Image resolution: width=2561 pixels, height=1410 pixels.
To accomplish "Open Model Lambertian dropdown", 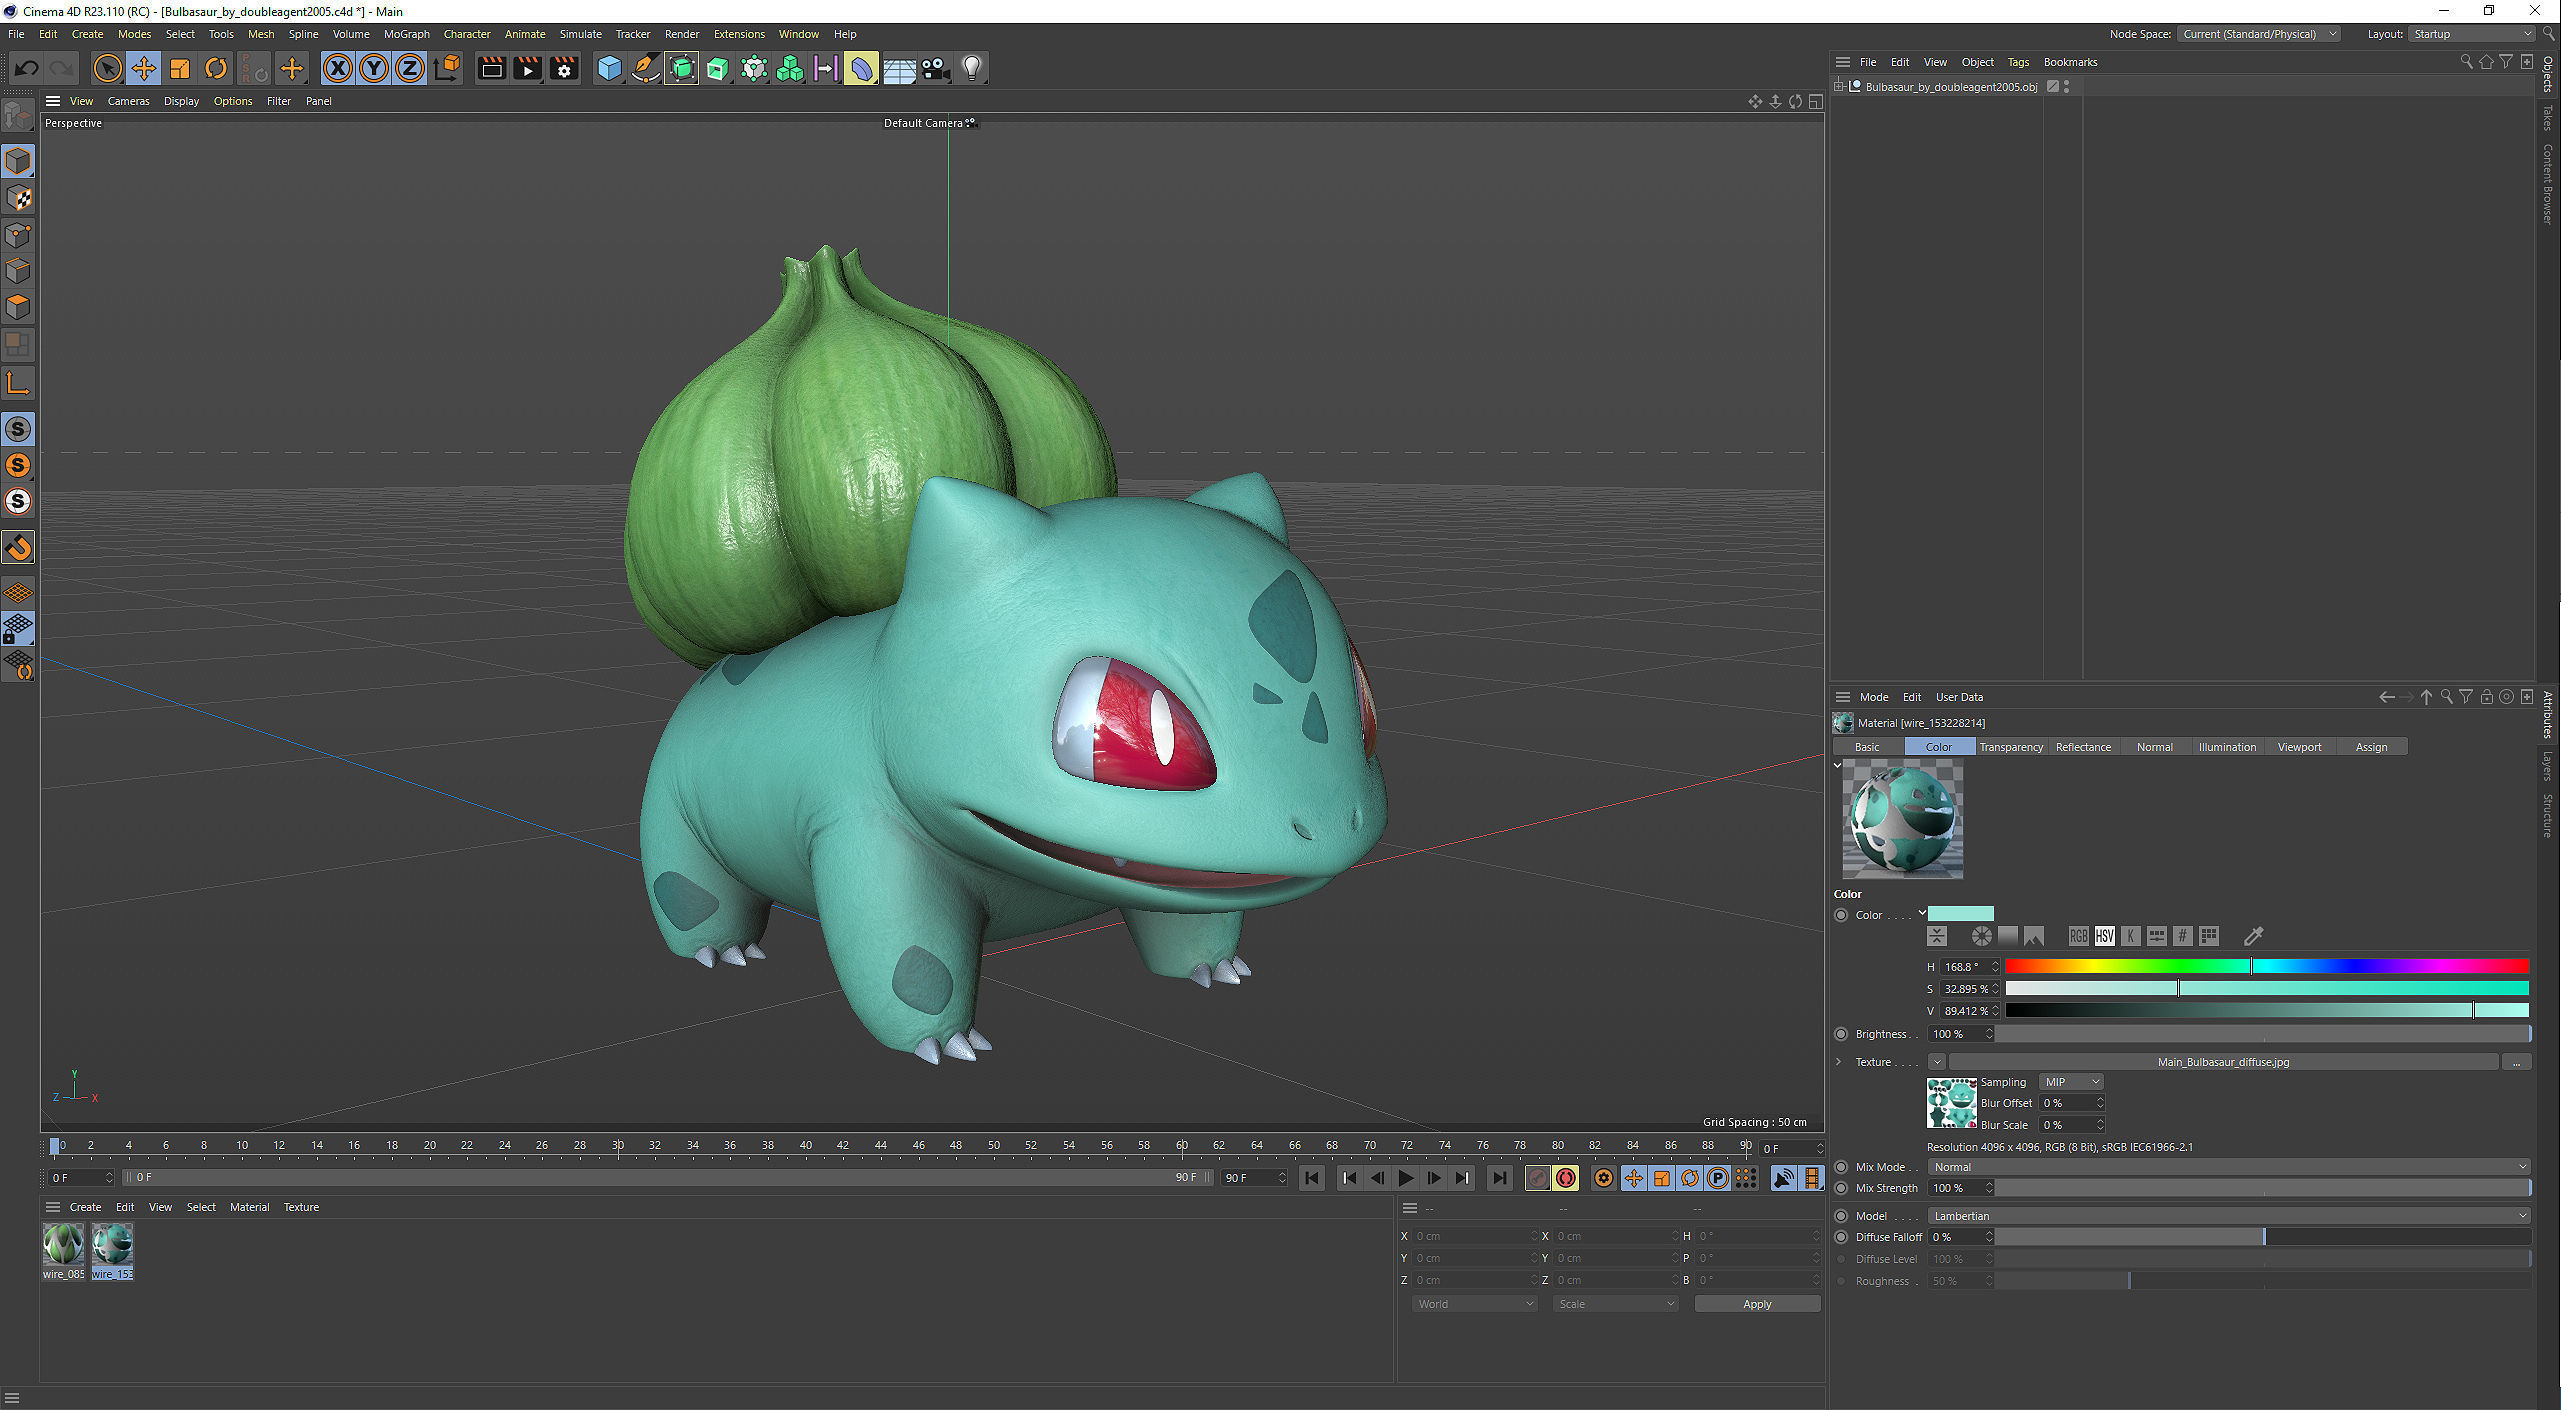I will [2229, 1216].
